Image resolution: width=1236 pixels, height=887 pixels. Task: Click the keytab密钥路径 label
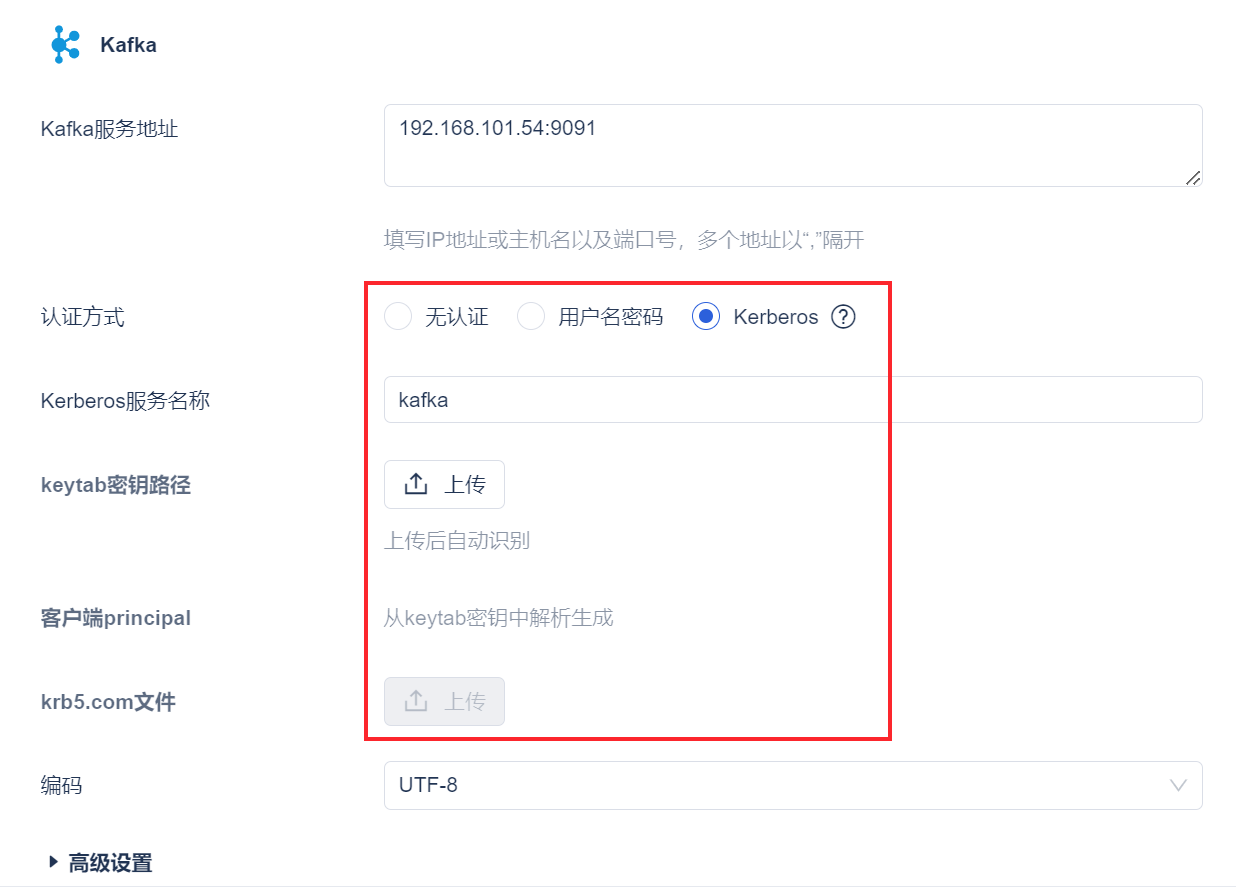coord(115,486)
